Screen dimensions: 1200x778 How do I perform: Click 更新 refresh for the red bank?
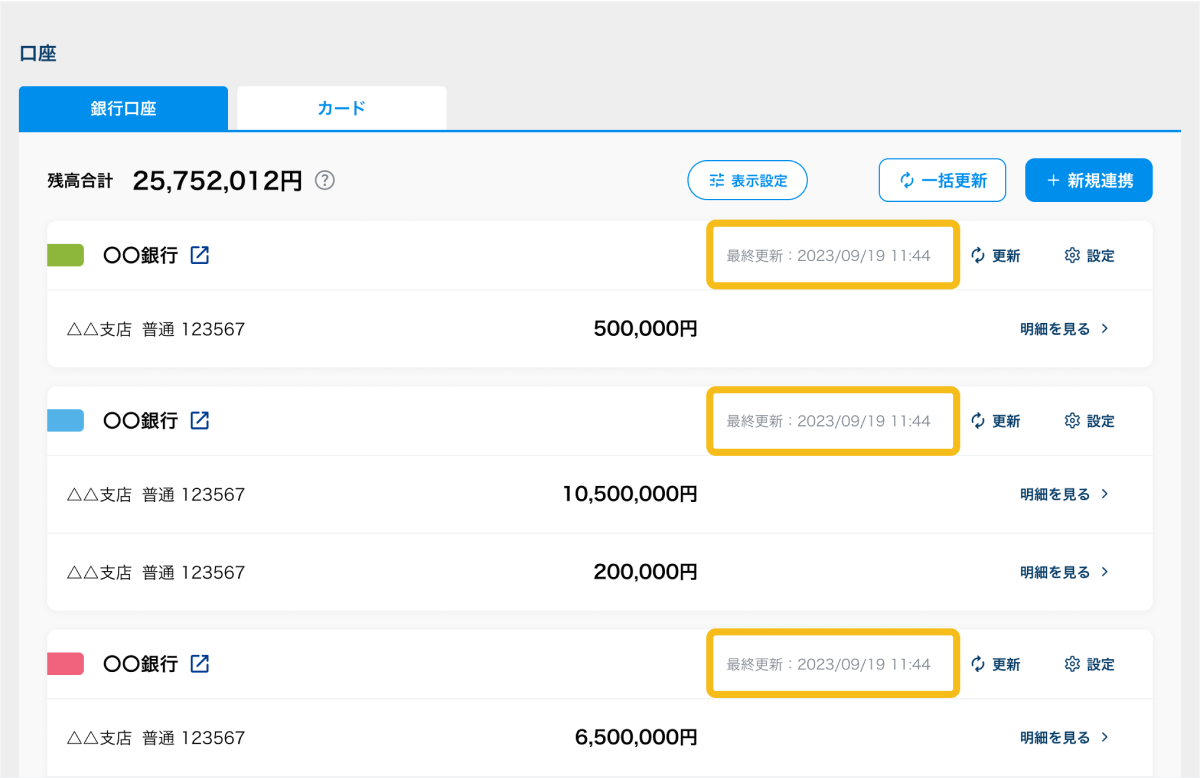click(x=995, y=664)
